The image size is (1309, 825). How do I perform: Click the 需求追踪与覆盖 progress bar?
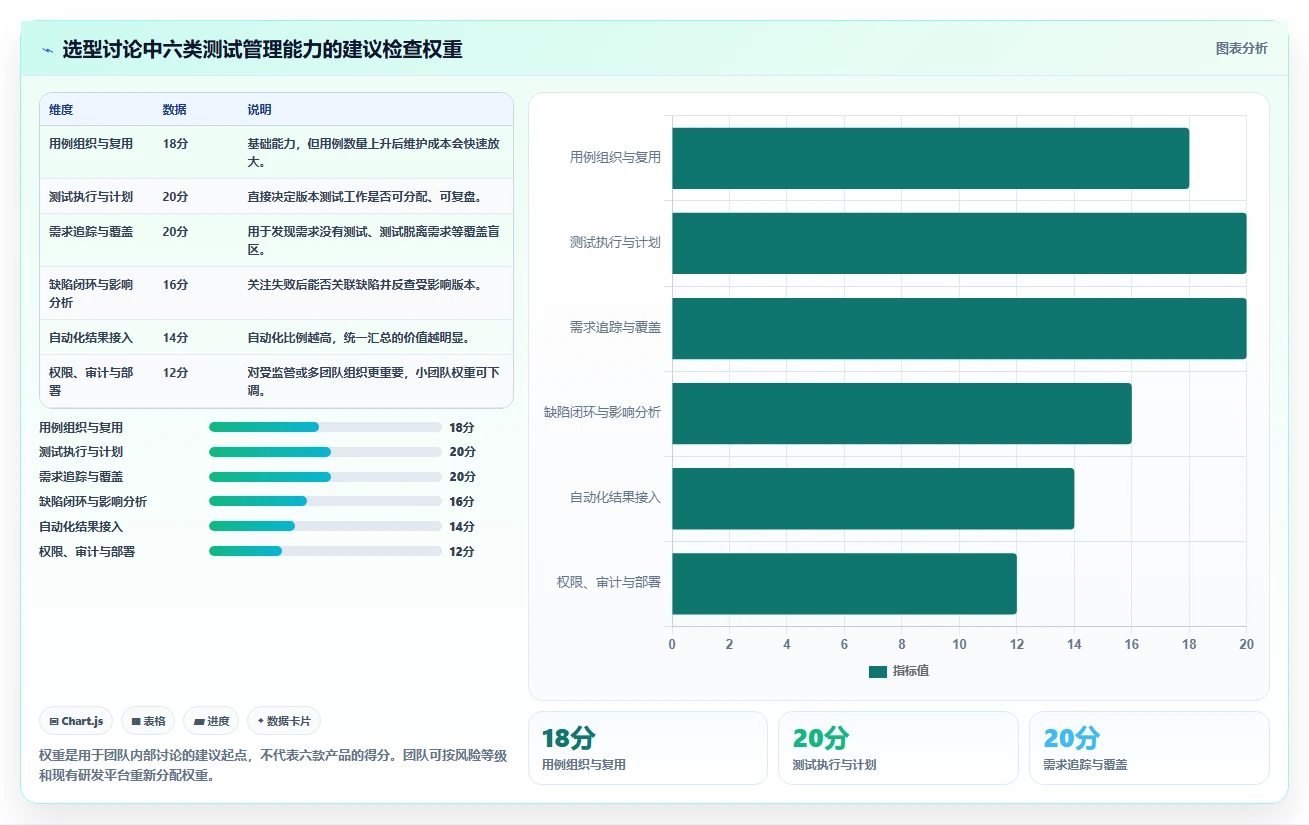pyautogui.click(x=325, y=477)
